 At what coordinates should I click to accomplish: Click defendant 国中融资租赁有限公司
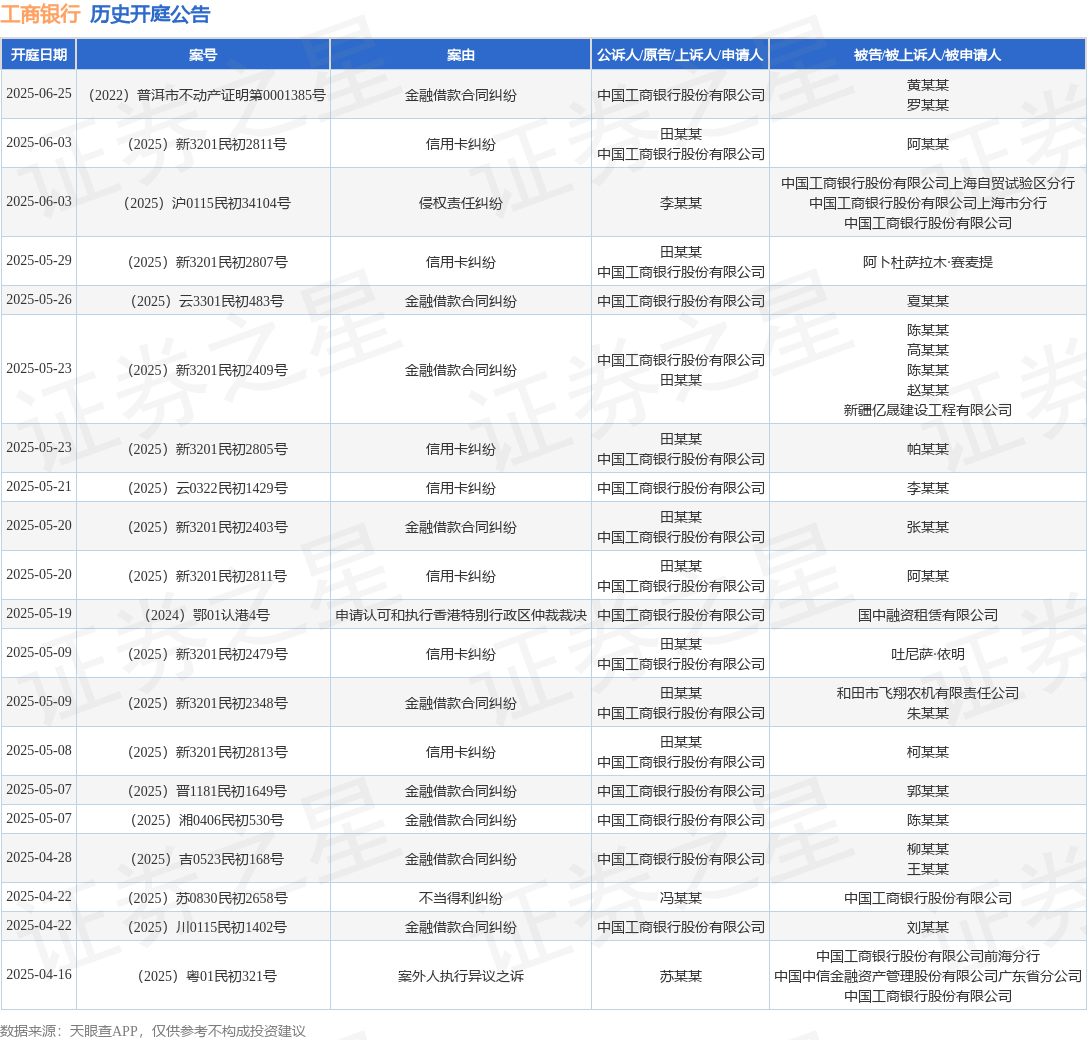click(x=928, y=615)
